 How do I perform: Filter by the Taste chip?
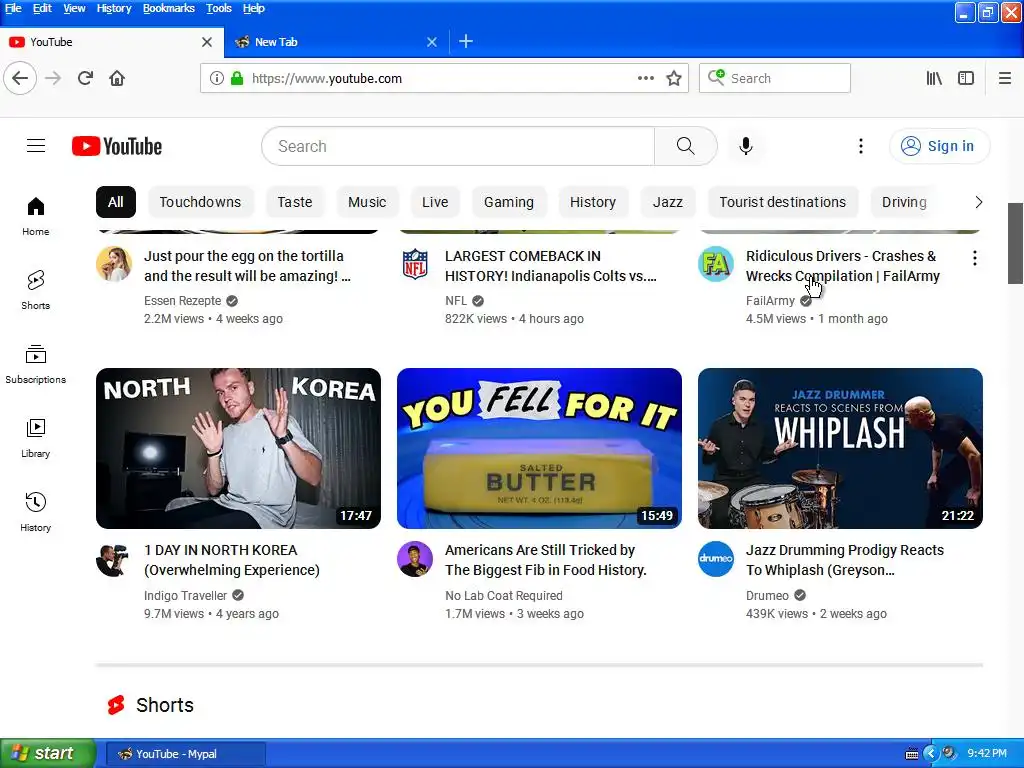(x=295, y=202)
